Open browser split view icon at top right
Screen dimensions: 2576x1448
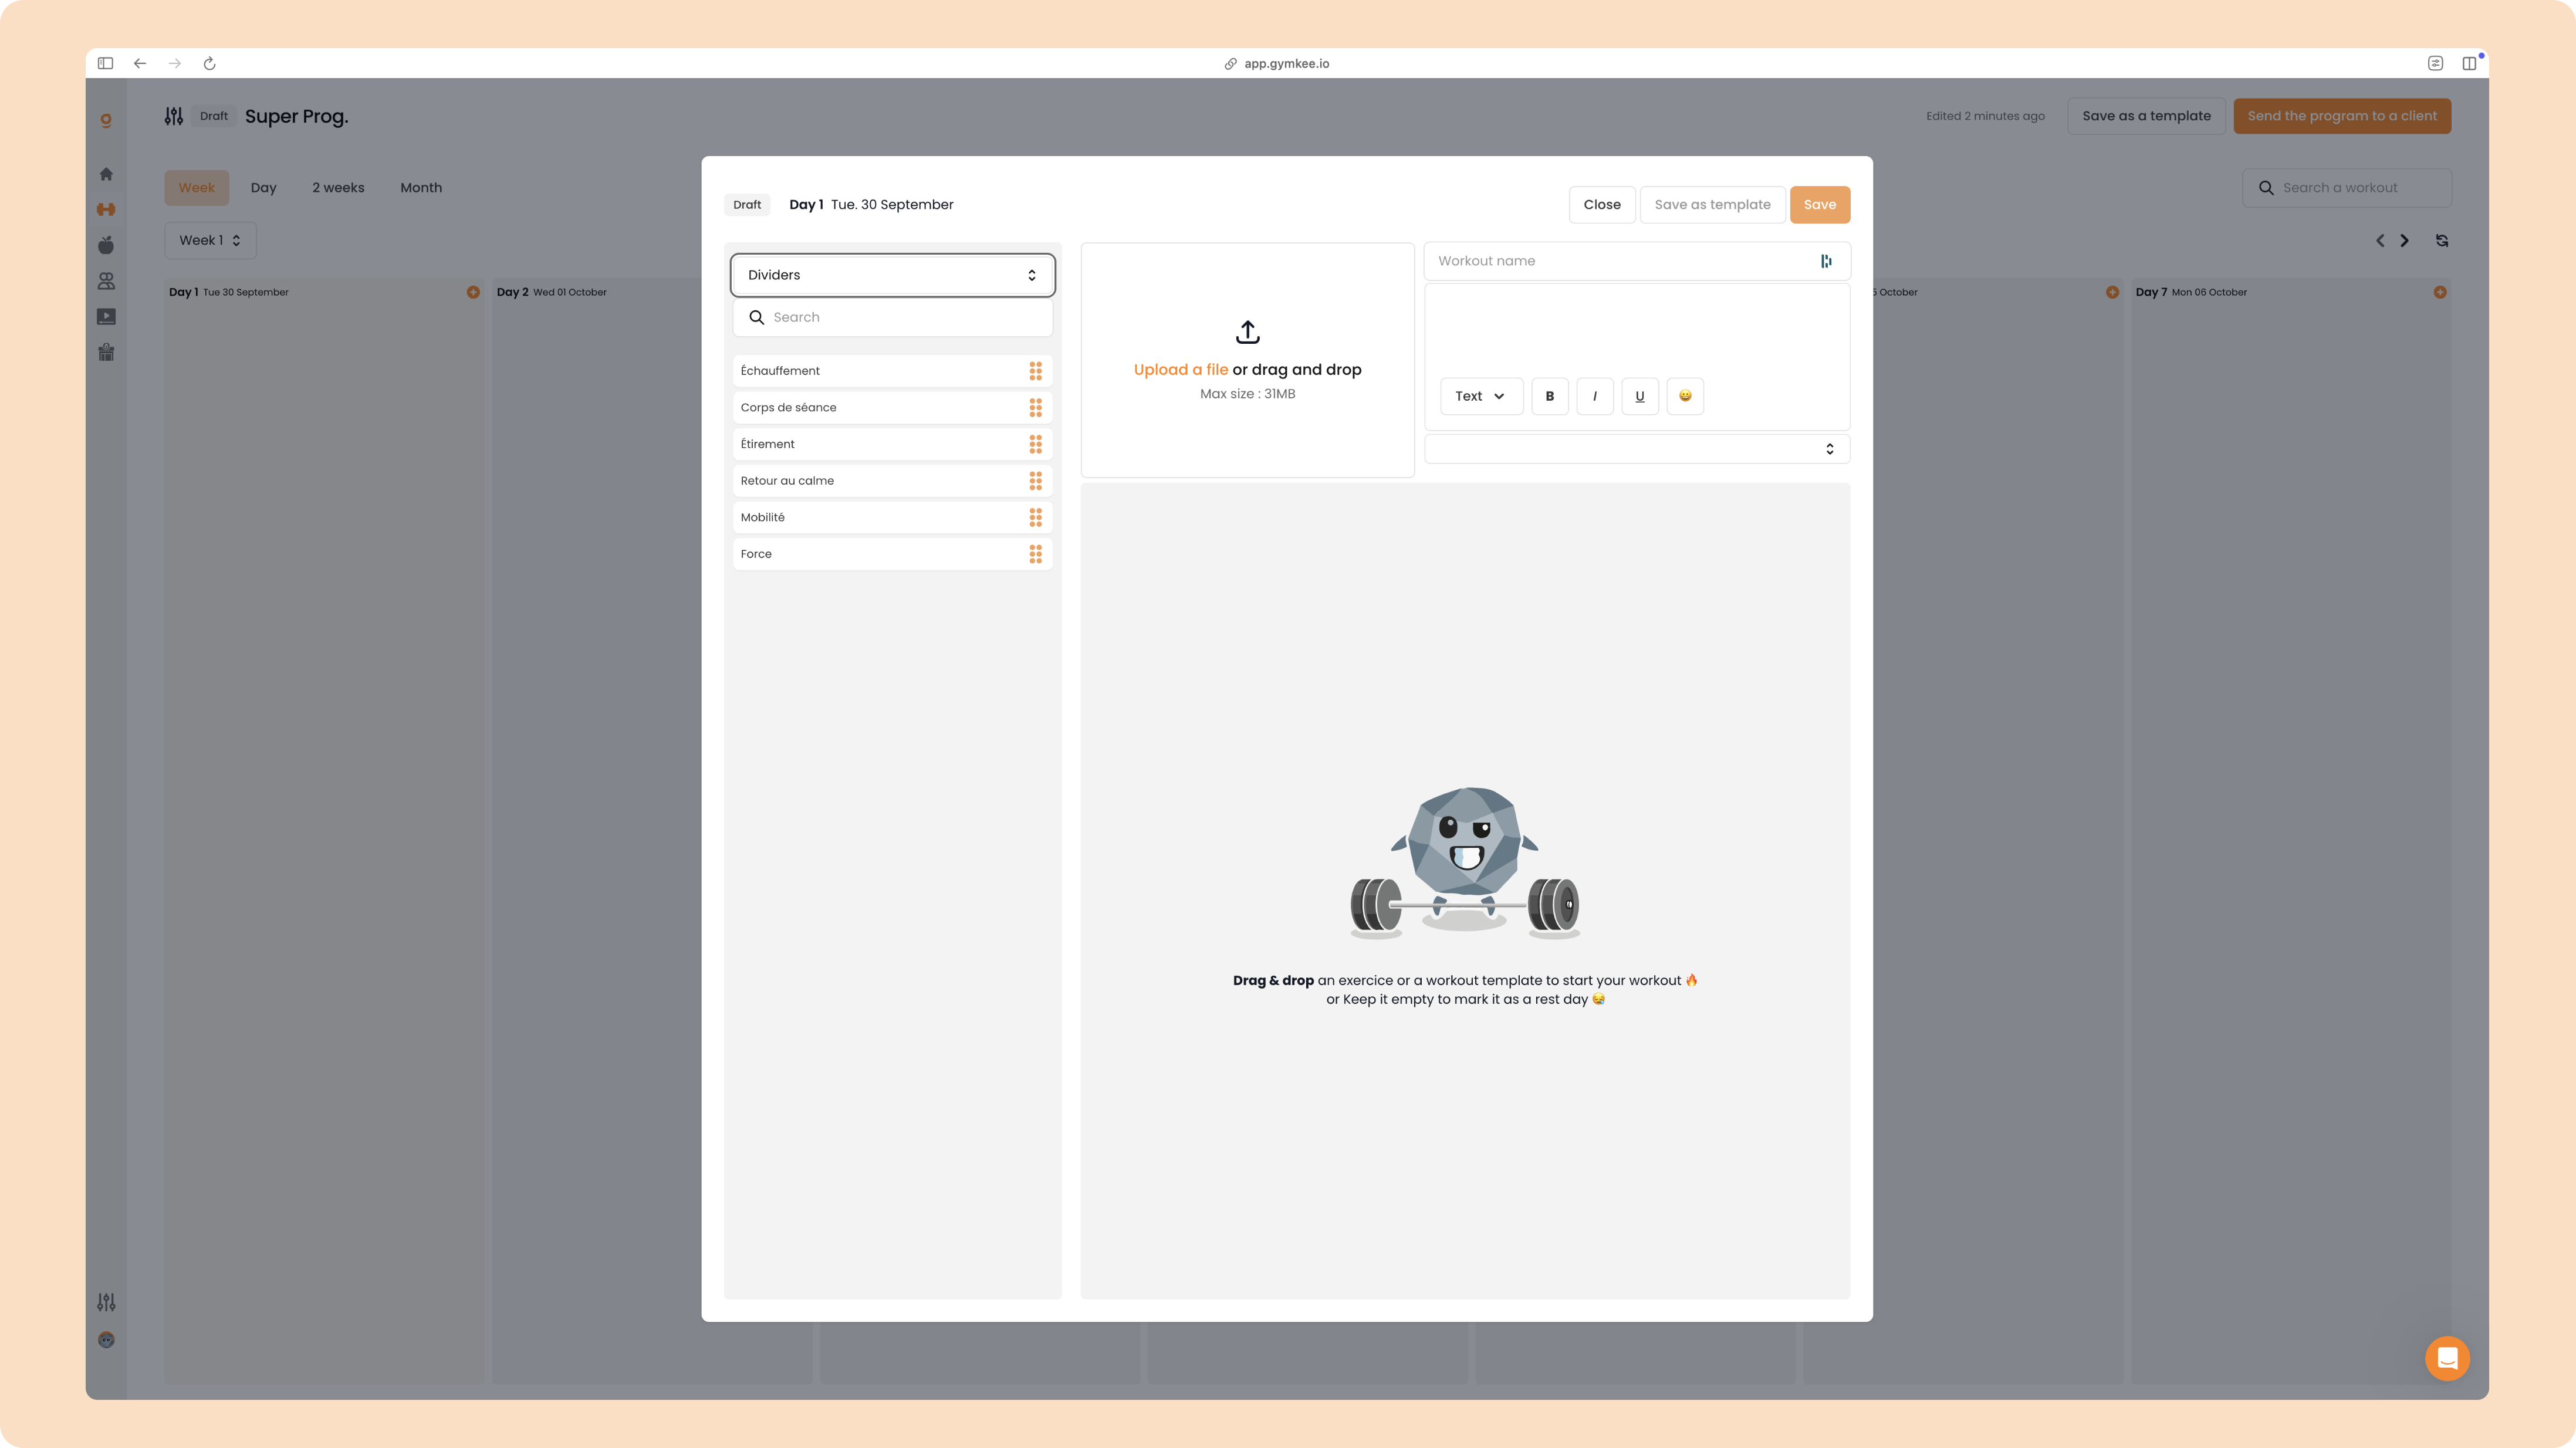pos(2469,63)
